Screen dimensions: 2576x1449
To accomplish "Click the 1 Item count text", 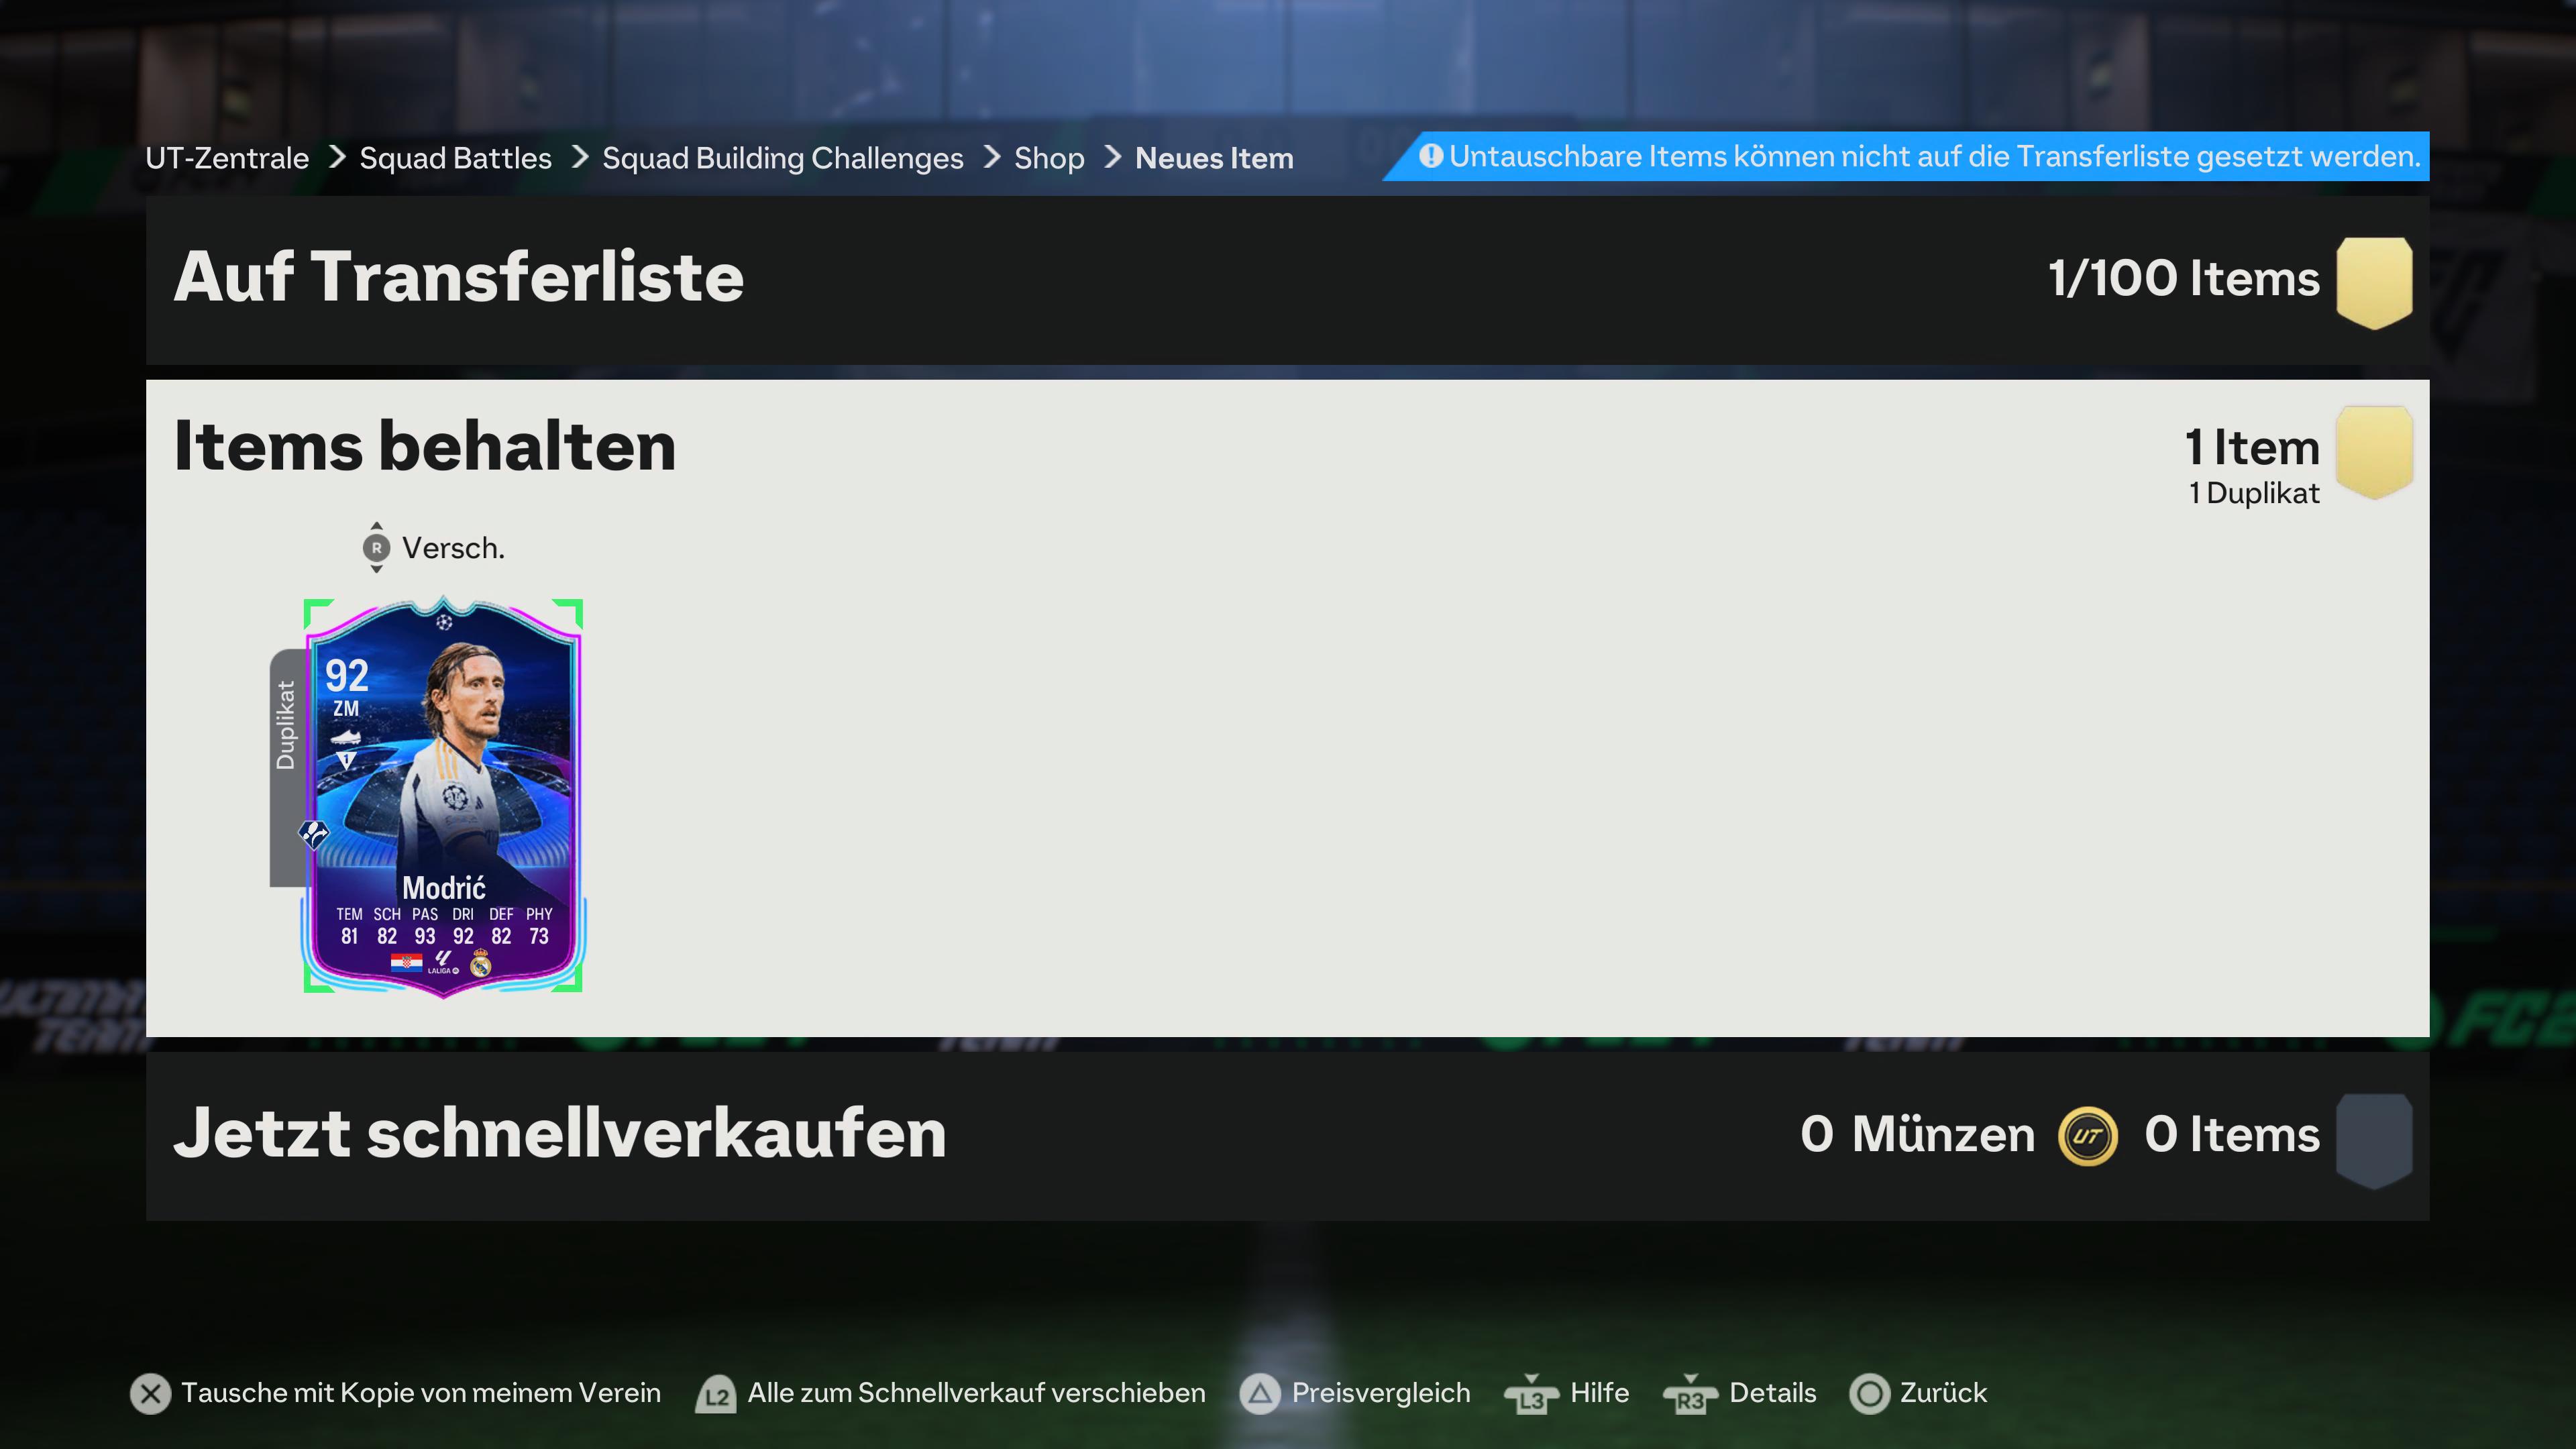I will pyautogui.click(x=2252, y=447).
